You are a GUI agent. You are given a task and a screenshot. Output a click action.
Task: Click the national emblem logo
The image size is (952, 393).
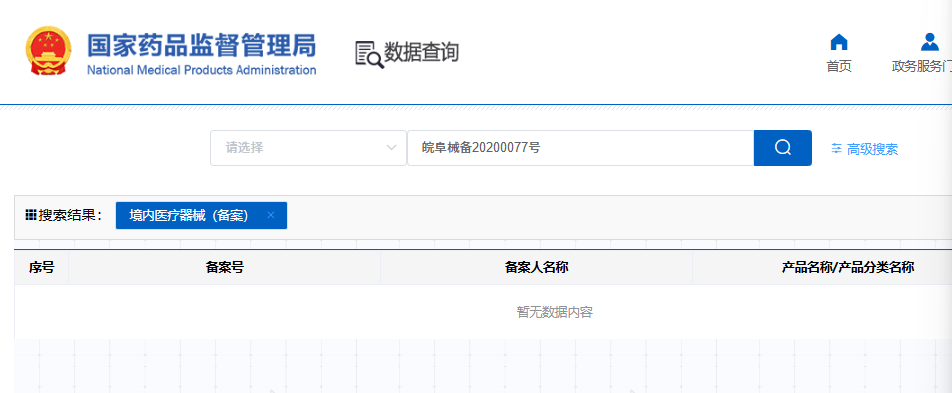[48, 51]
